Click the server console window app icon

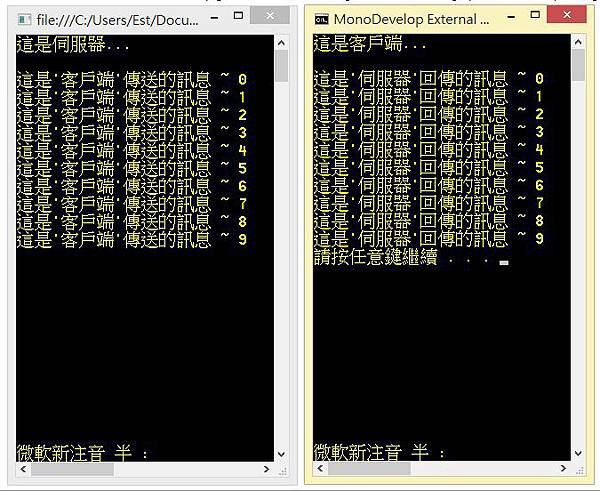24,19
